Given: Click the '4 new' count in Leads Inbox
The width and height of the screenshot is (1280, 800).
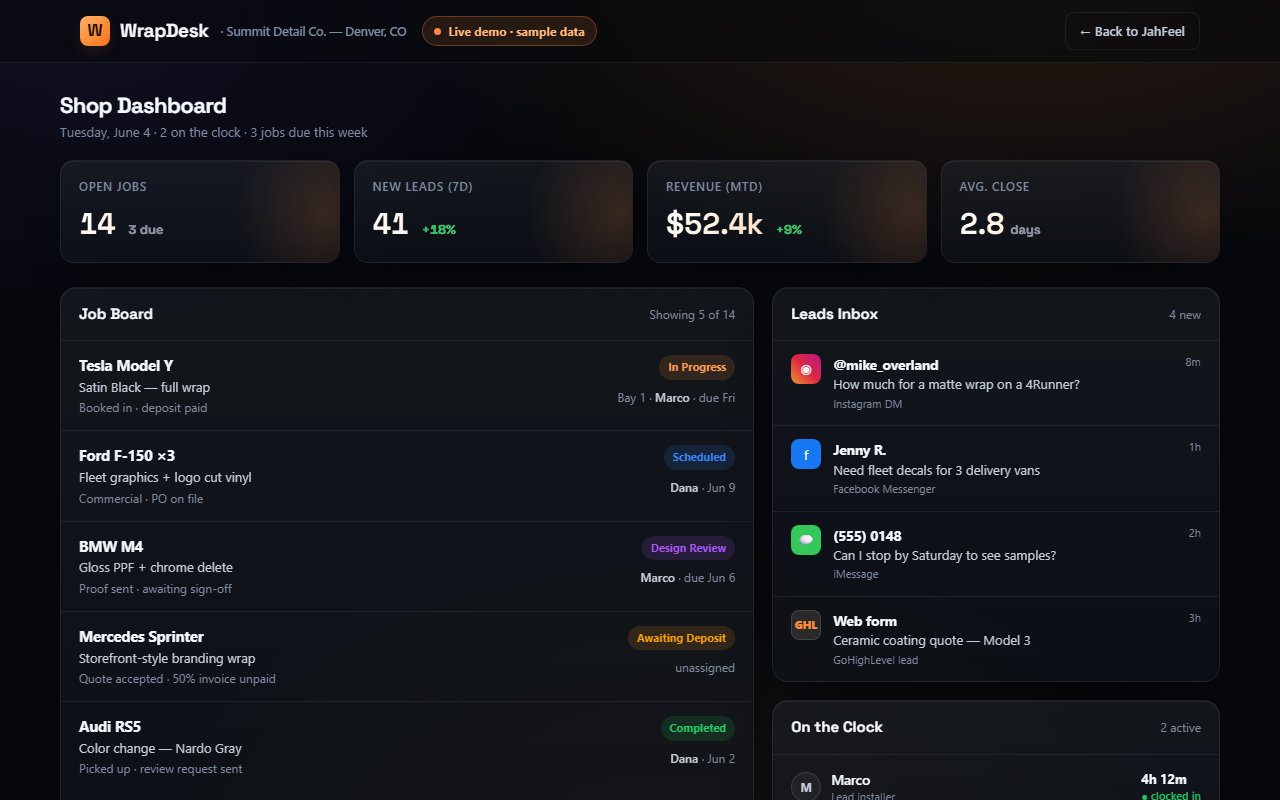Looking at the screenshot, I should coord(1185,315).
